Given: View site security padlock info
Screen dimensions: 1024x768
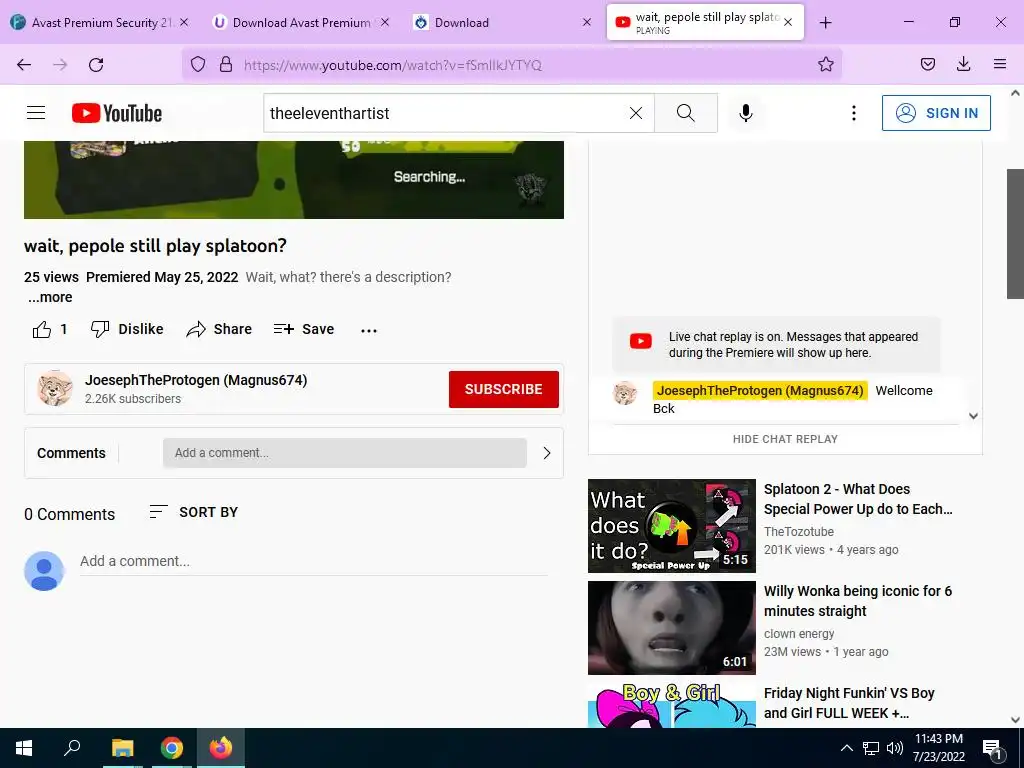Looking at the screenshot, I should (x=226, y=65).
